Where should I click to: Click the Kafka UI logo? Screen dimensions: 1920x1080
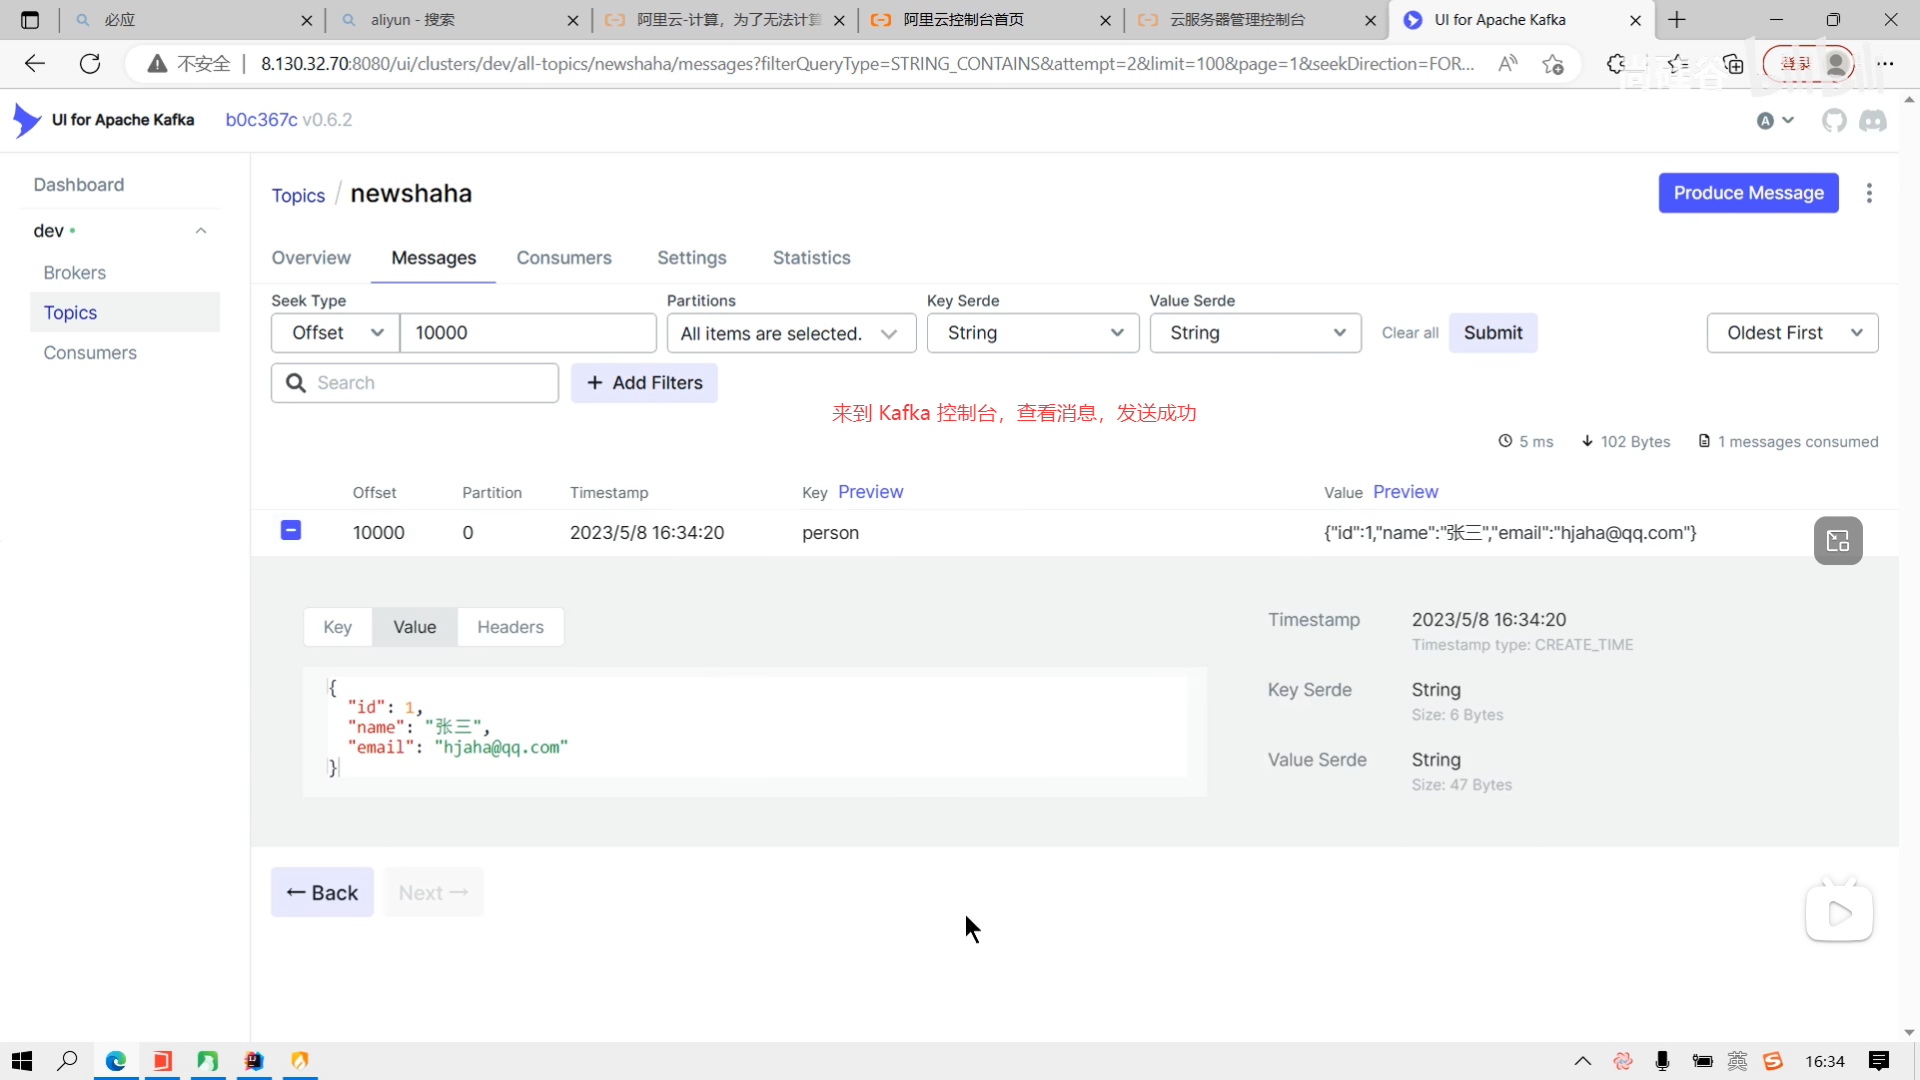27,120
